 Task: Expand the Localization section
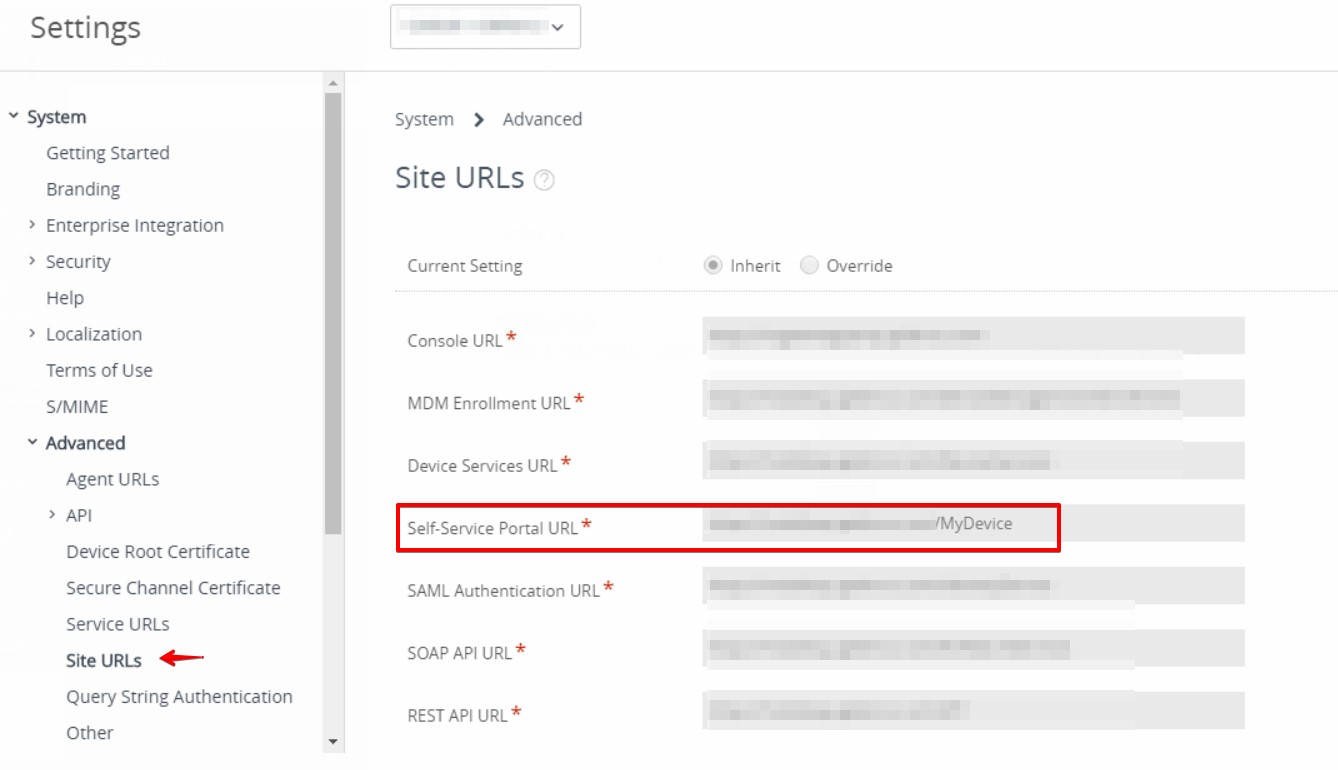coord(33,334)
